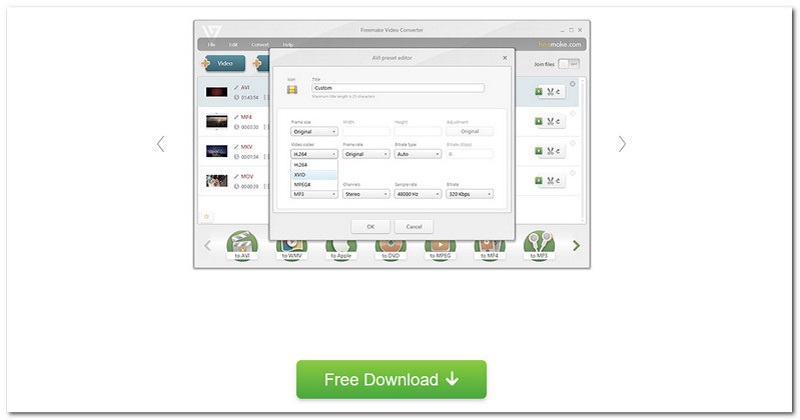Click the AVI video thumbnail

click(x=216, y=92)
